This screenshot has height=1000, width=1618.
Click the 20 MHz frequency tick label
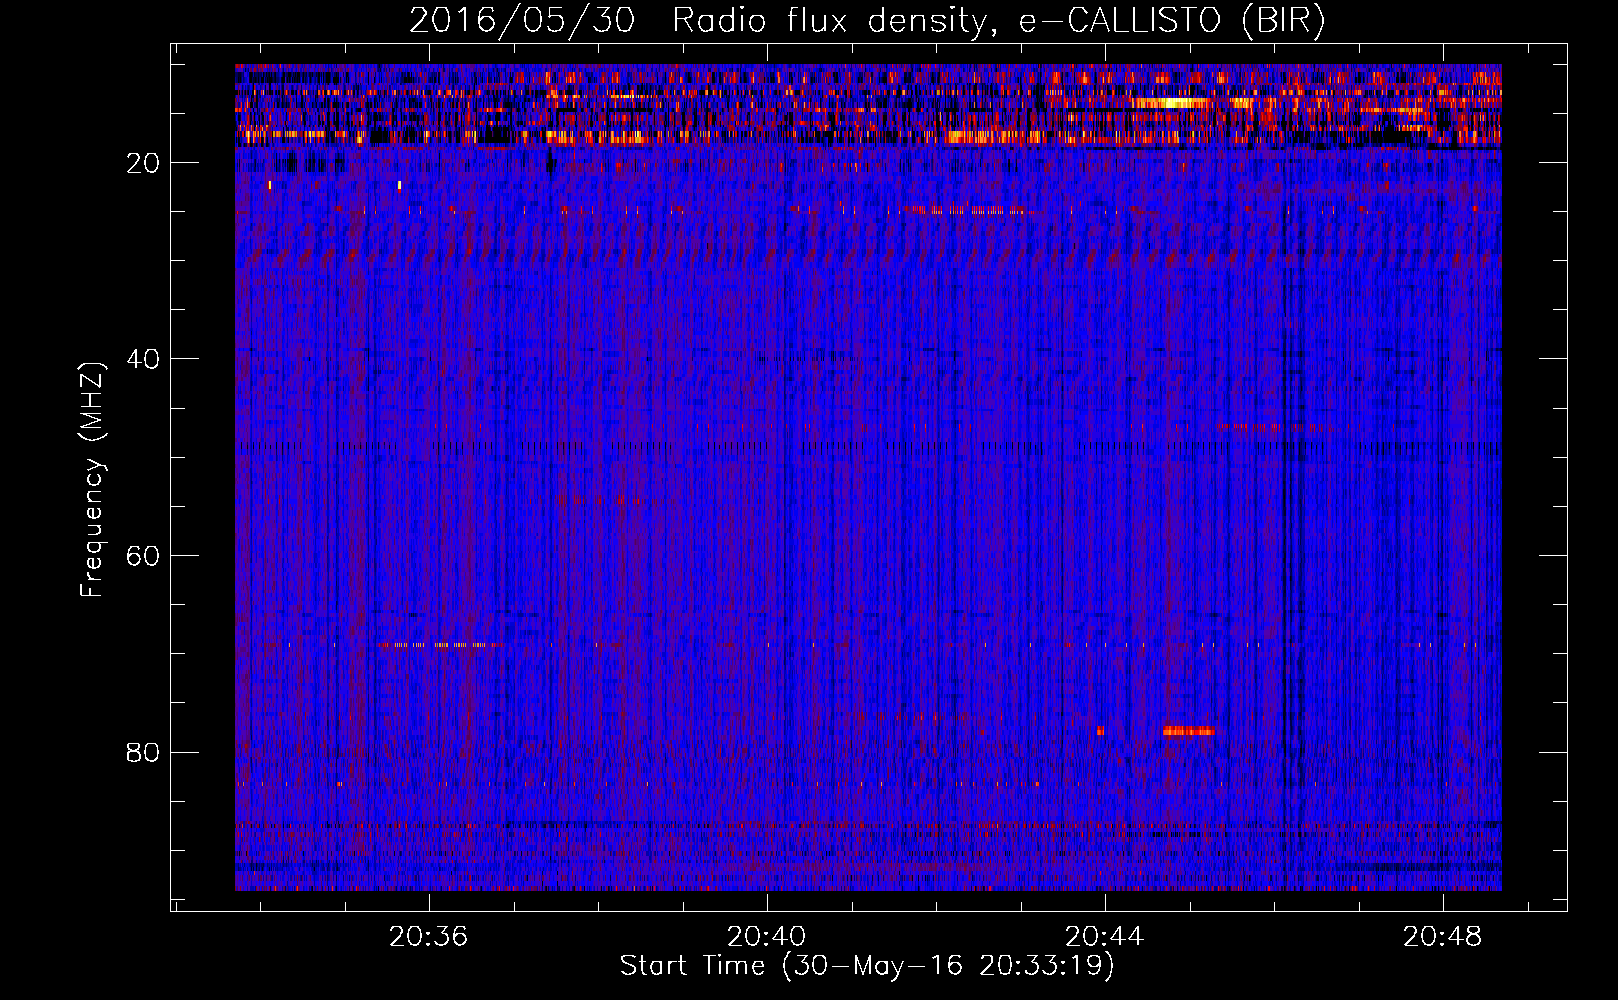[x=144, y=163]
